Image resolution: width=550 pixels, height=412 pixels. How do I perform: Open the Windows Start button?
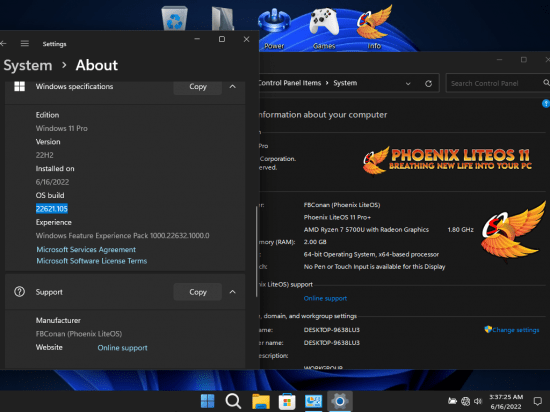coord(207,401)
